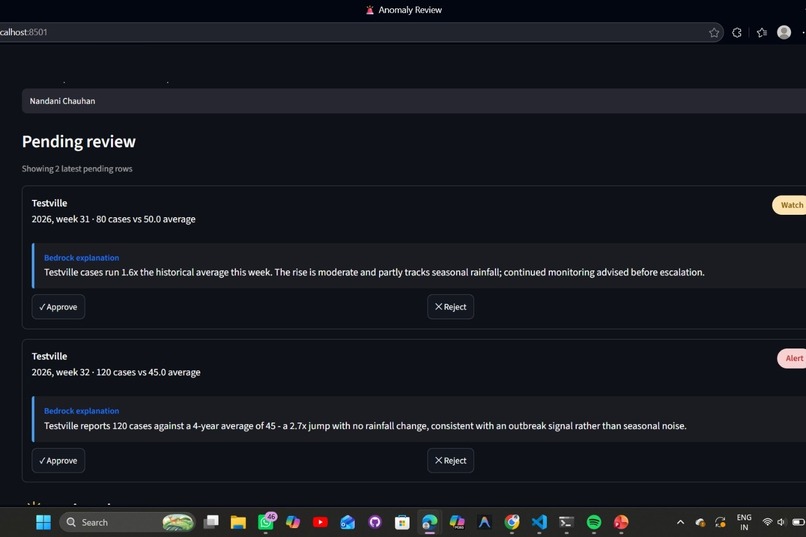Click the browser address bar URL
Image resolution: width=806 pixels, height=537 pixels.
tap(24, 32)
